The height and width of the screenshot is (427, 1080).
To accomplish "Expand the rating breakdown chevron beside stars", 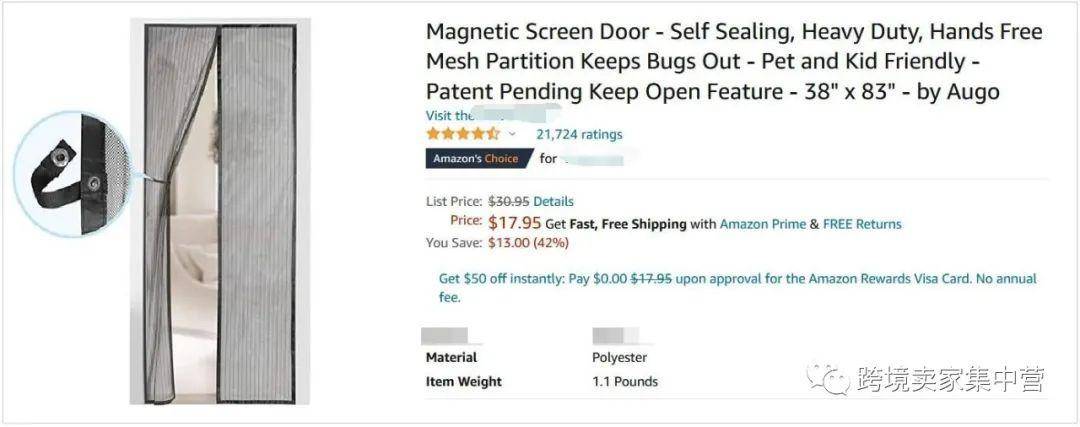I will pos(513,134).
